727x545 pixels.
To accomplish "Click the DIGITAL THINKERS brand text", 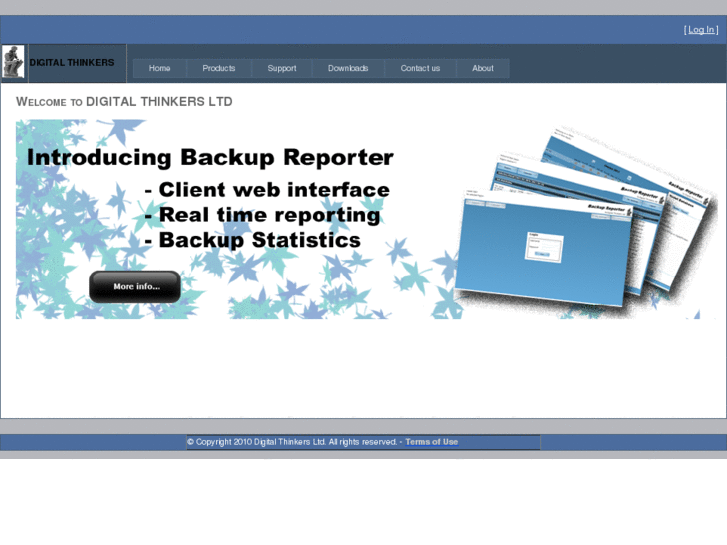I will [72, 63].
